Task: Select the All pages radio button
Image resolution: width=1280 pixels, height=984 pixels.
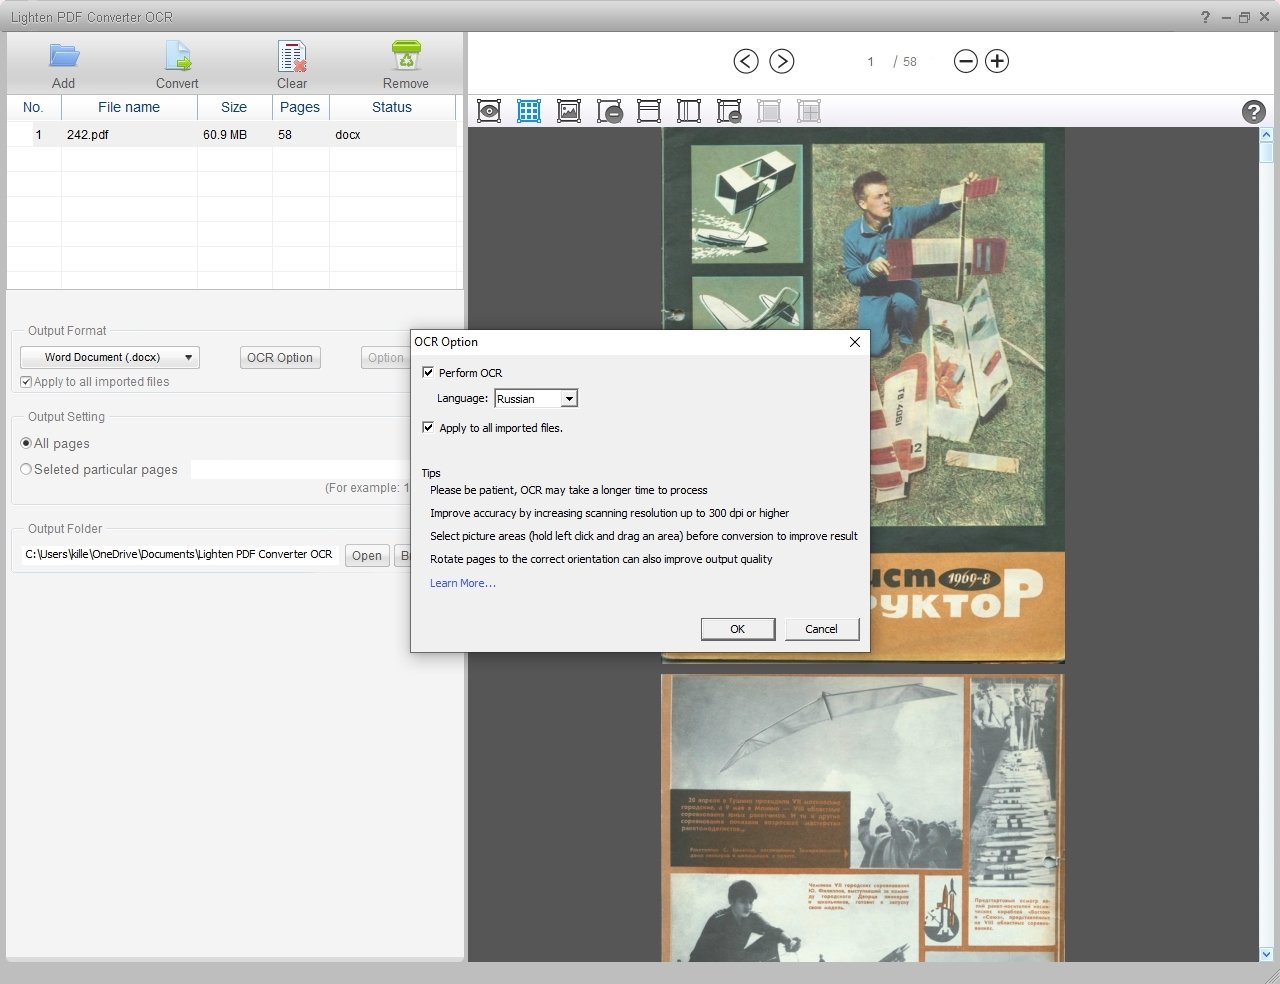Action: click(x=26, y=443)
